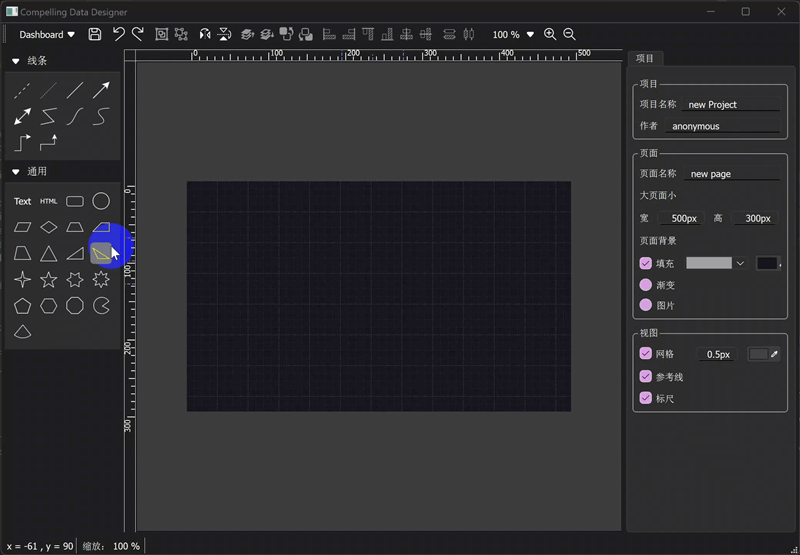Zoom in with the magnifier plus icon
Viewport: 800px width, 555px height.
550,34
